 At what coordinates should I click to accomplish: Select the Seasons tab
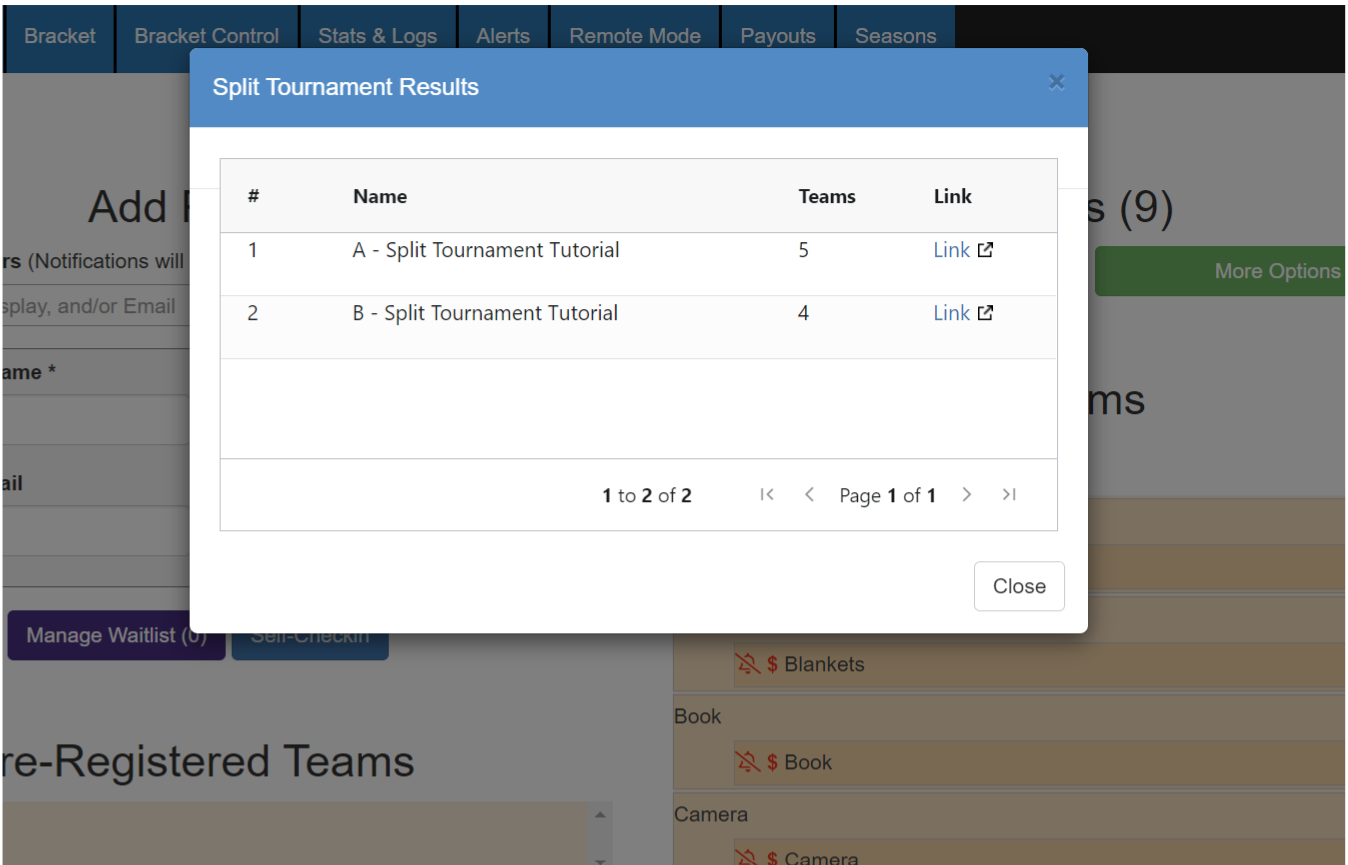click(895, 36)
